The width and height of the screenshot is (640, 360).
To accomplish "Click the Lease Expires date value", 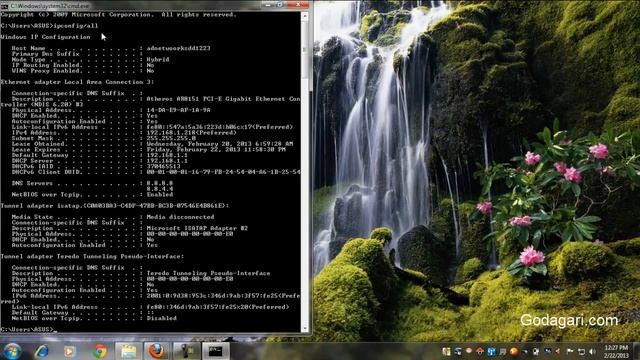I will click(216, 150).
